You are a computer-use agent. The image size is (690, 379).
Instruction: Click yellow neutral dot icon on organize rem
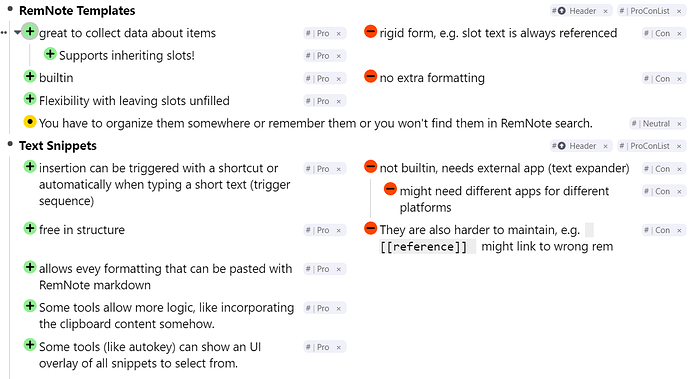(29, 121)
